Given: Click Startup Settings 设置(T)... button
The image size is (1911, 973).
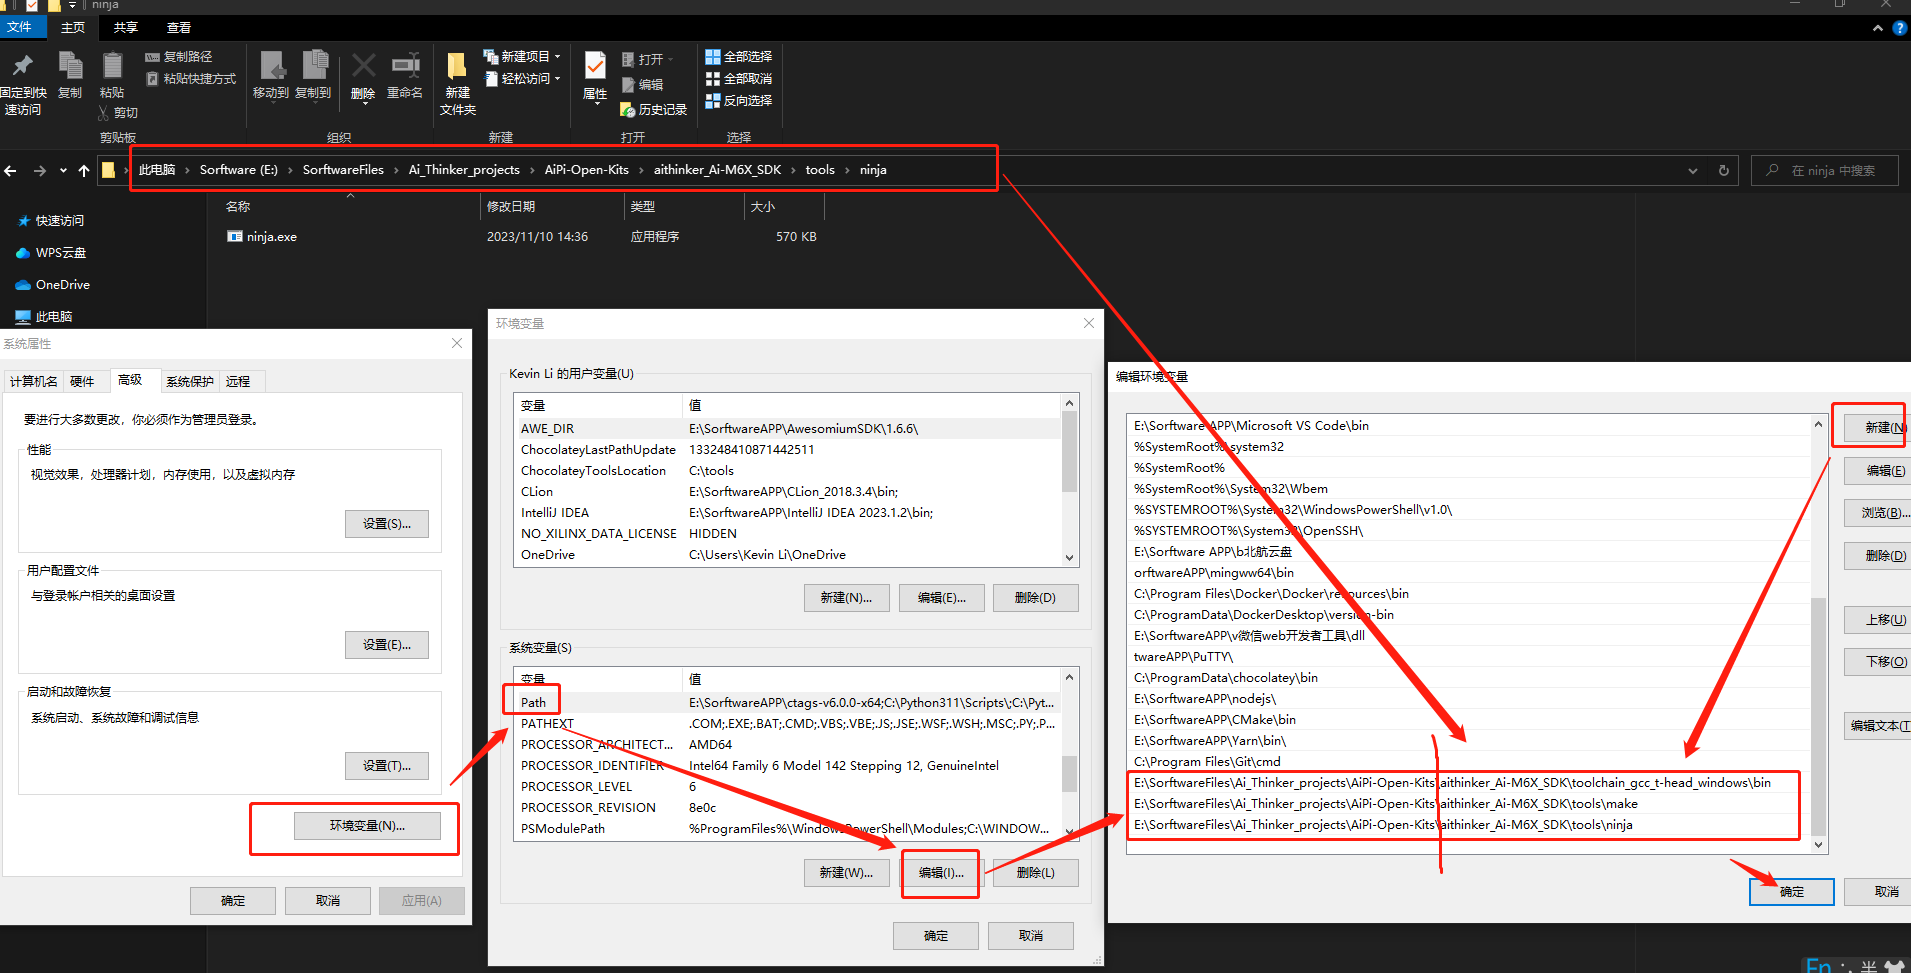Looking at the screenshot, I should (x=387, y=766).
